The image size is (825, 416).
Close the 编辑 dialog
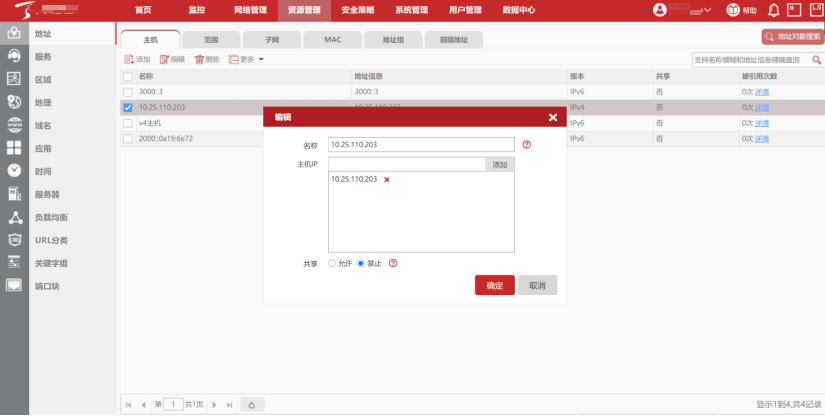552,117
